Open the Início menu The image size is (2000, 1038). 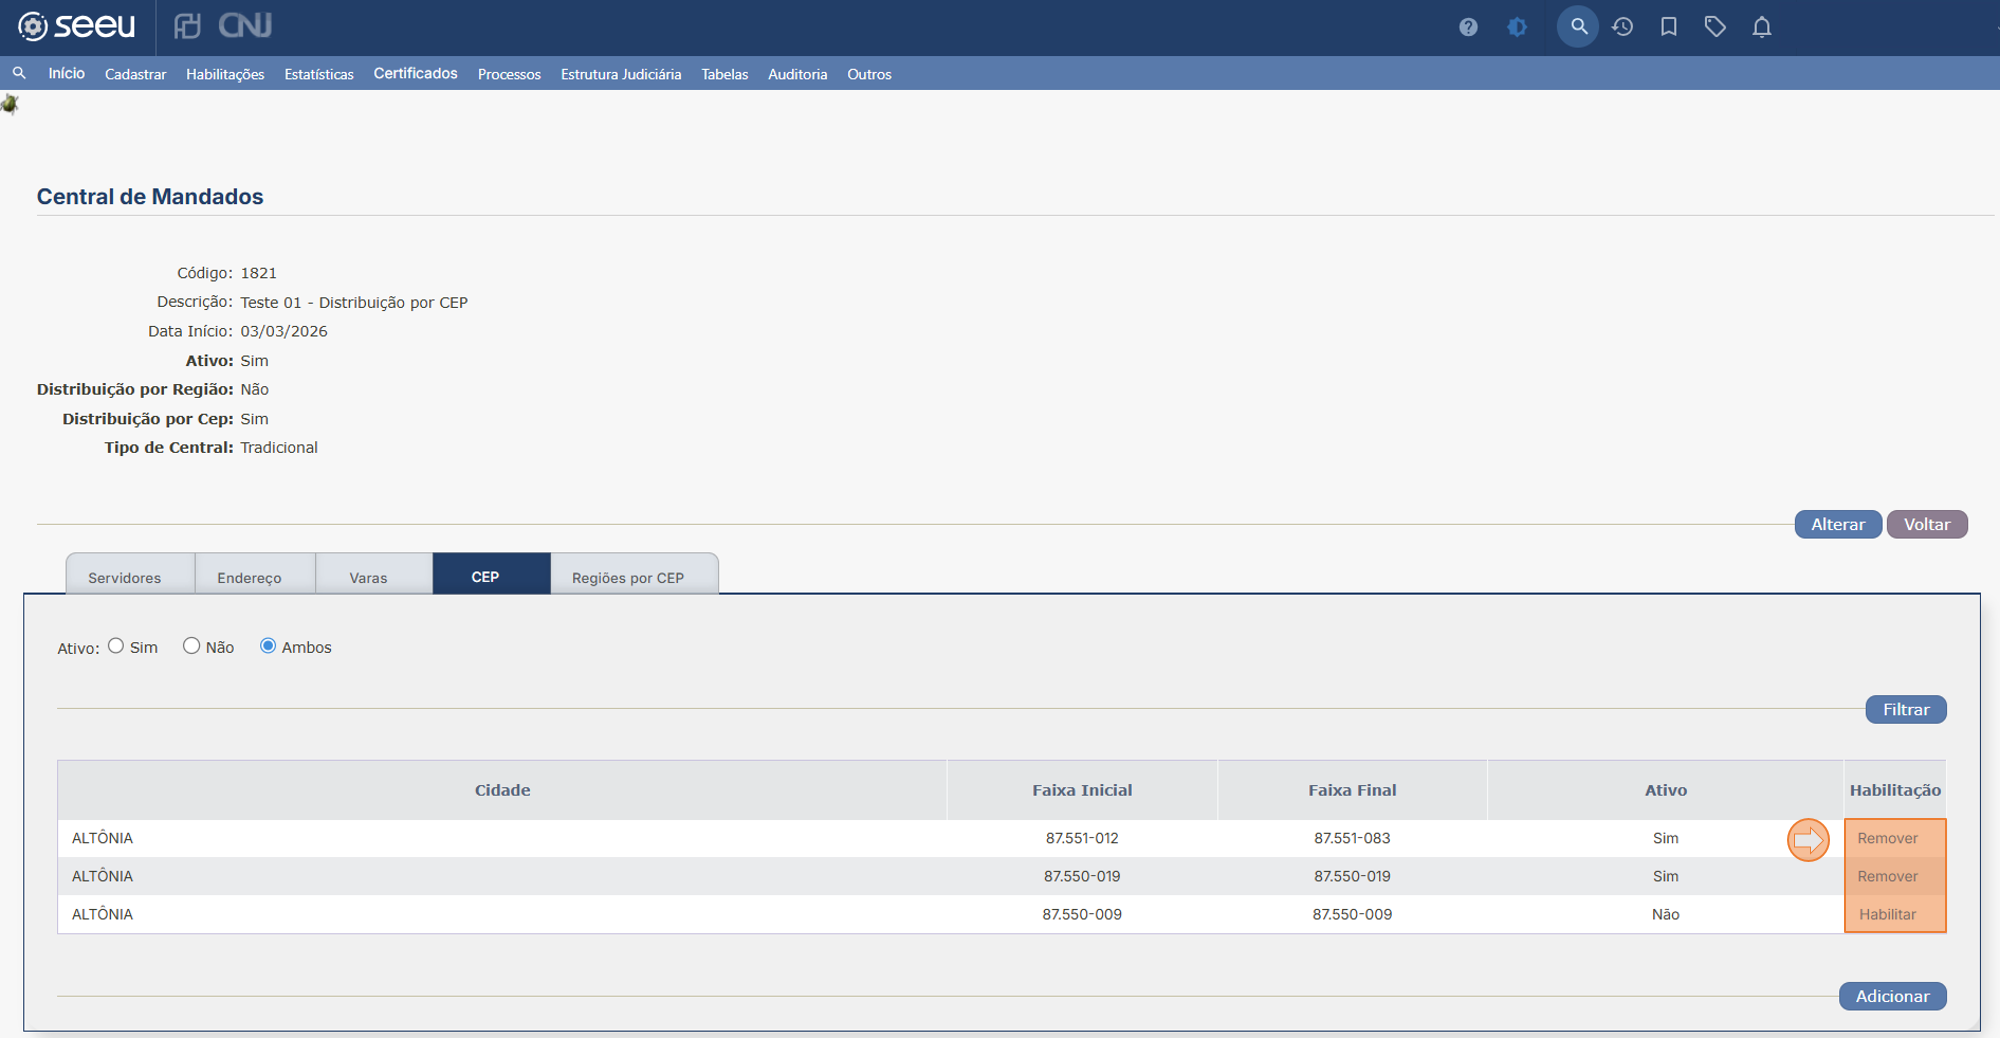[66, 74]
